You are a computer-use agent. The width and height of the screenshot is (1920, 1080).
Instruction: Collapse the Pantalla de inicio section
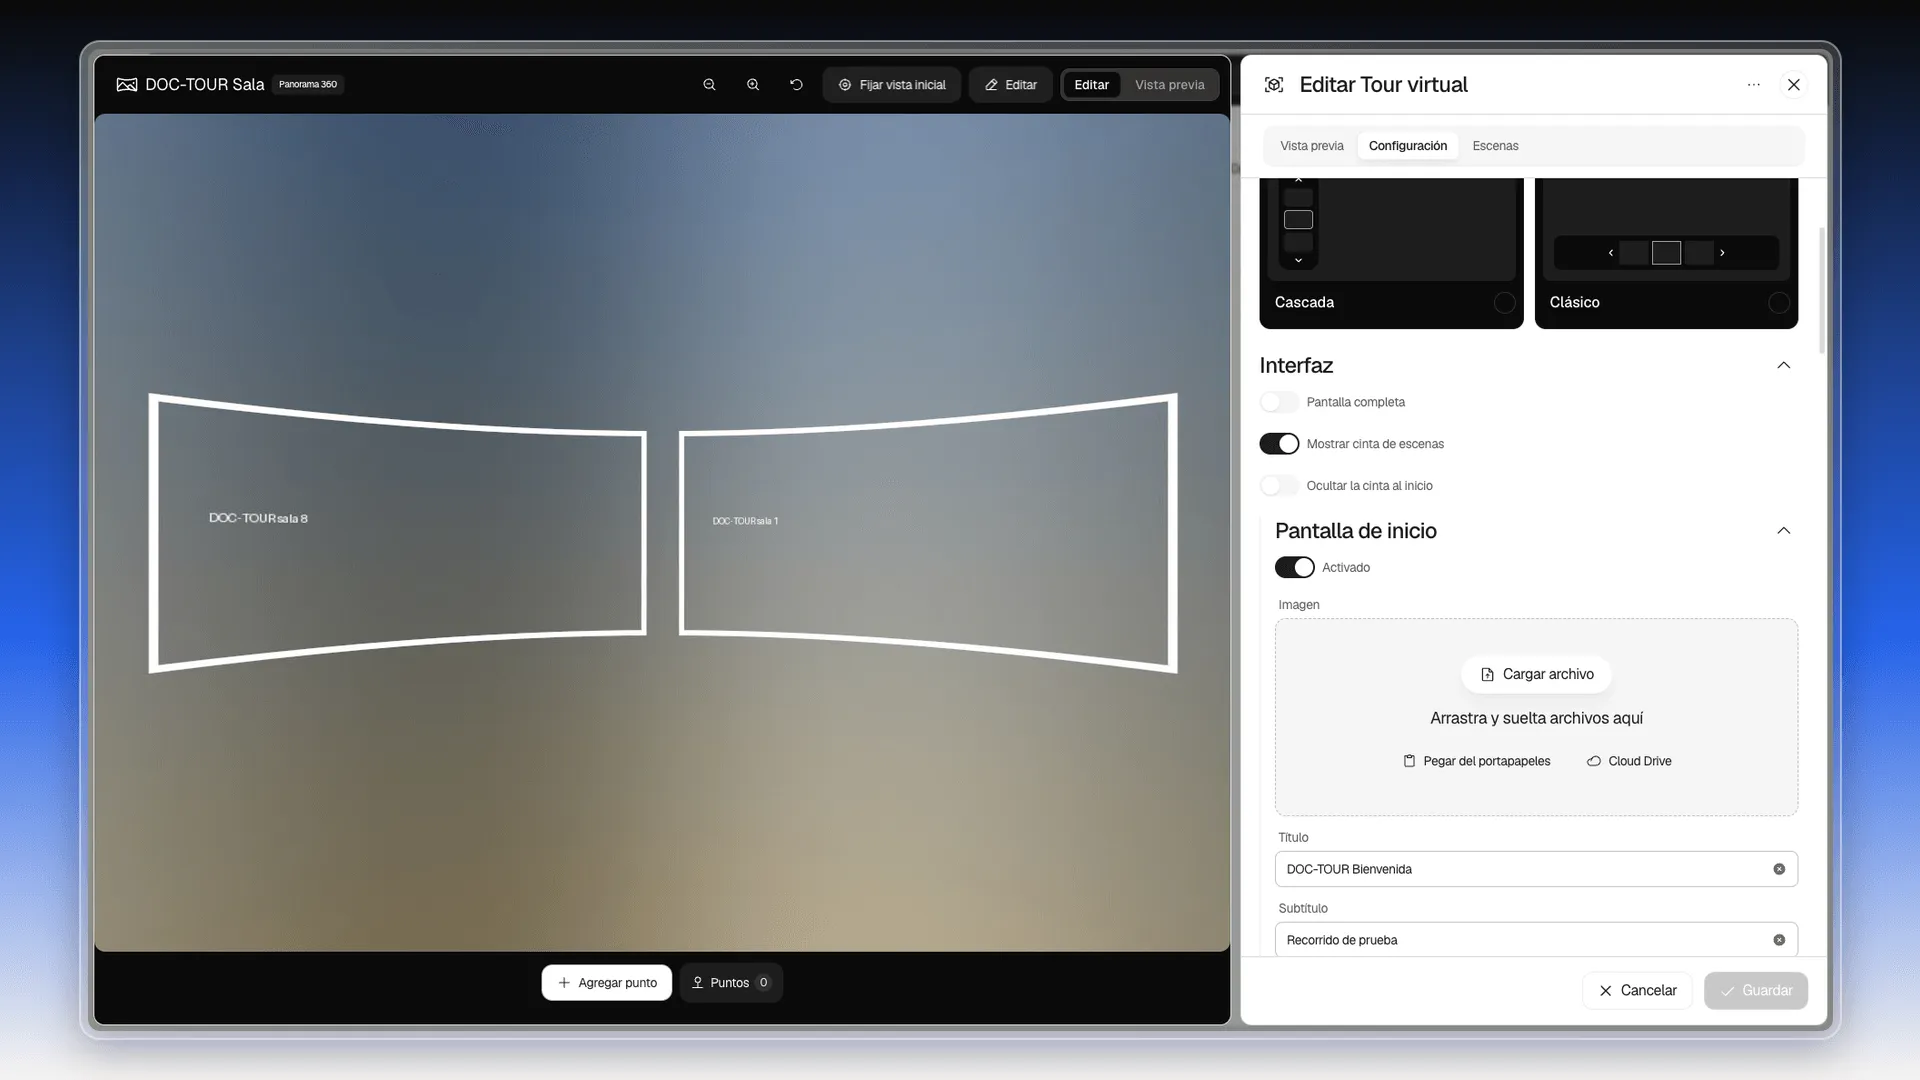click(x=1783, y=531)
